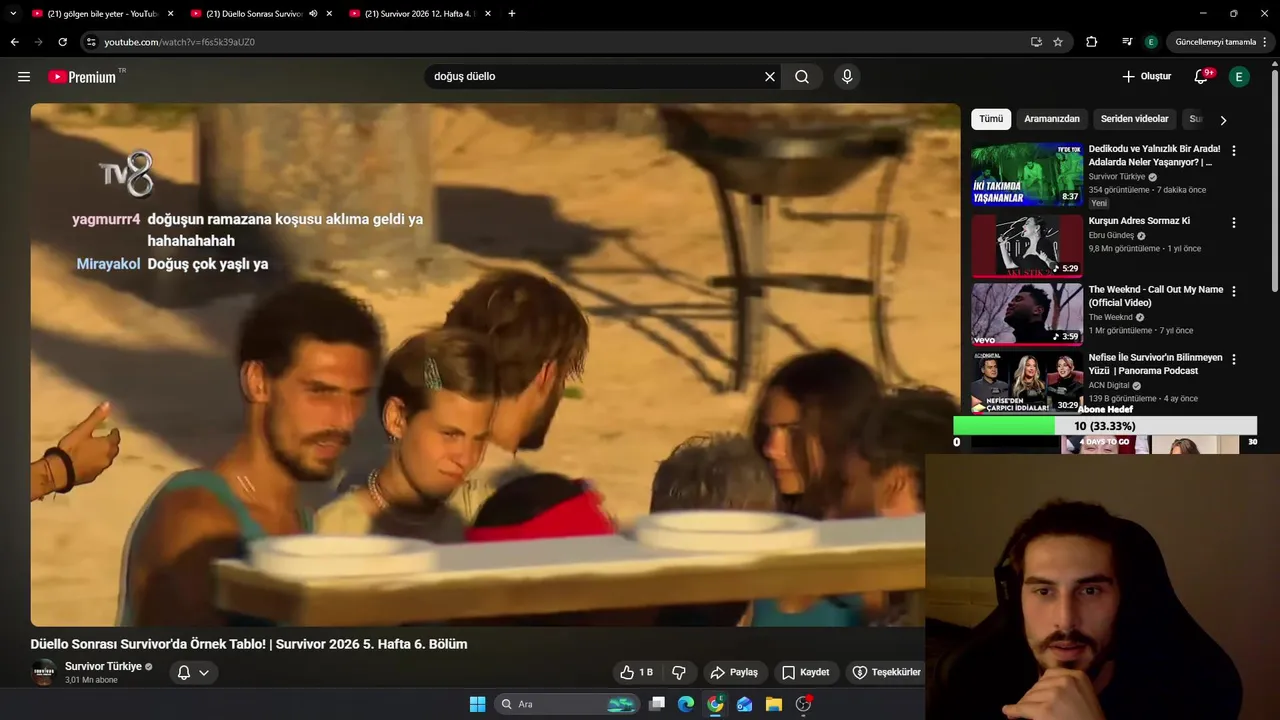Screen dimensions: 1280x720
Task: Open the YouTube guide hamburger menu
Action: click(24, 77)
